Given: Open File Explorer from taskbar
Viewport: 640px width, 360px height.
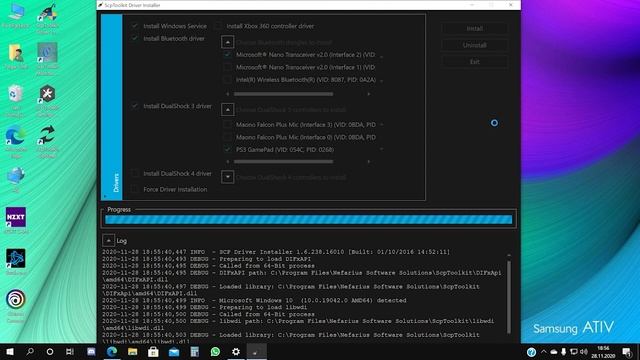Looking at the screenshot, I should (x=133, y=351).
